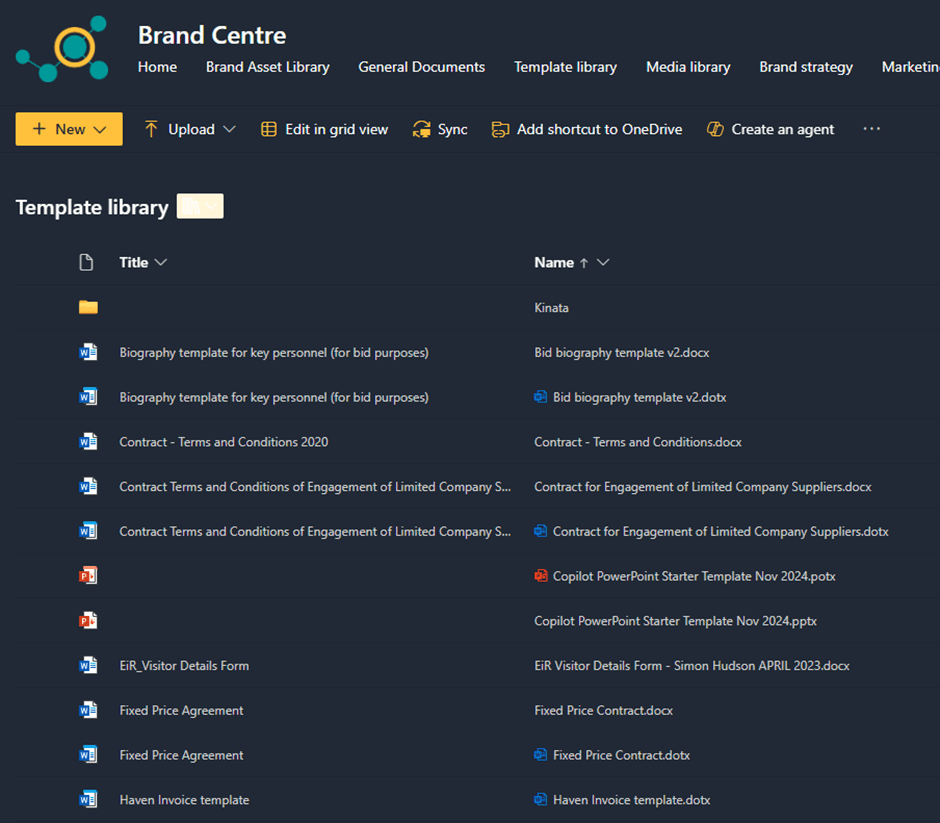Open the Kinata folder link

coord(551,307)
